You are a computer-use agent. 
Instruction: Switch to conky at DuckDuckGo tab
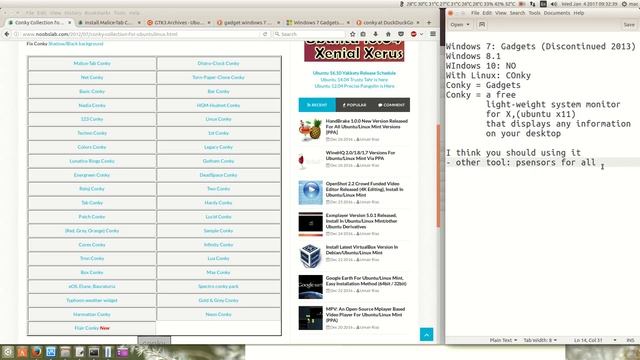click(x=388, y=22)
